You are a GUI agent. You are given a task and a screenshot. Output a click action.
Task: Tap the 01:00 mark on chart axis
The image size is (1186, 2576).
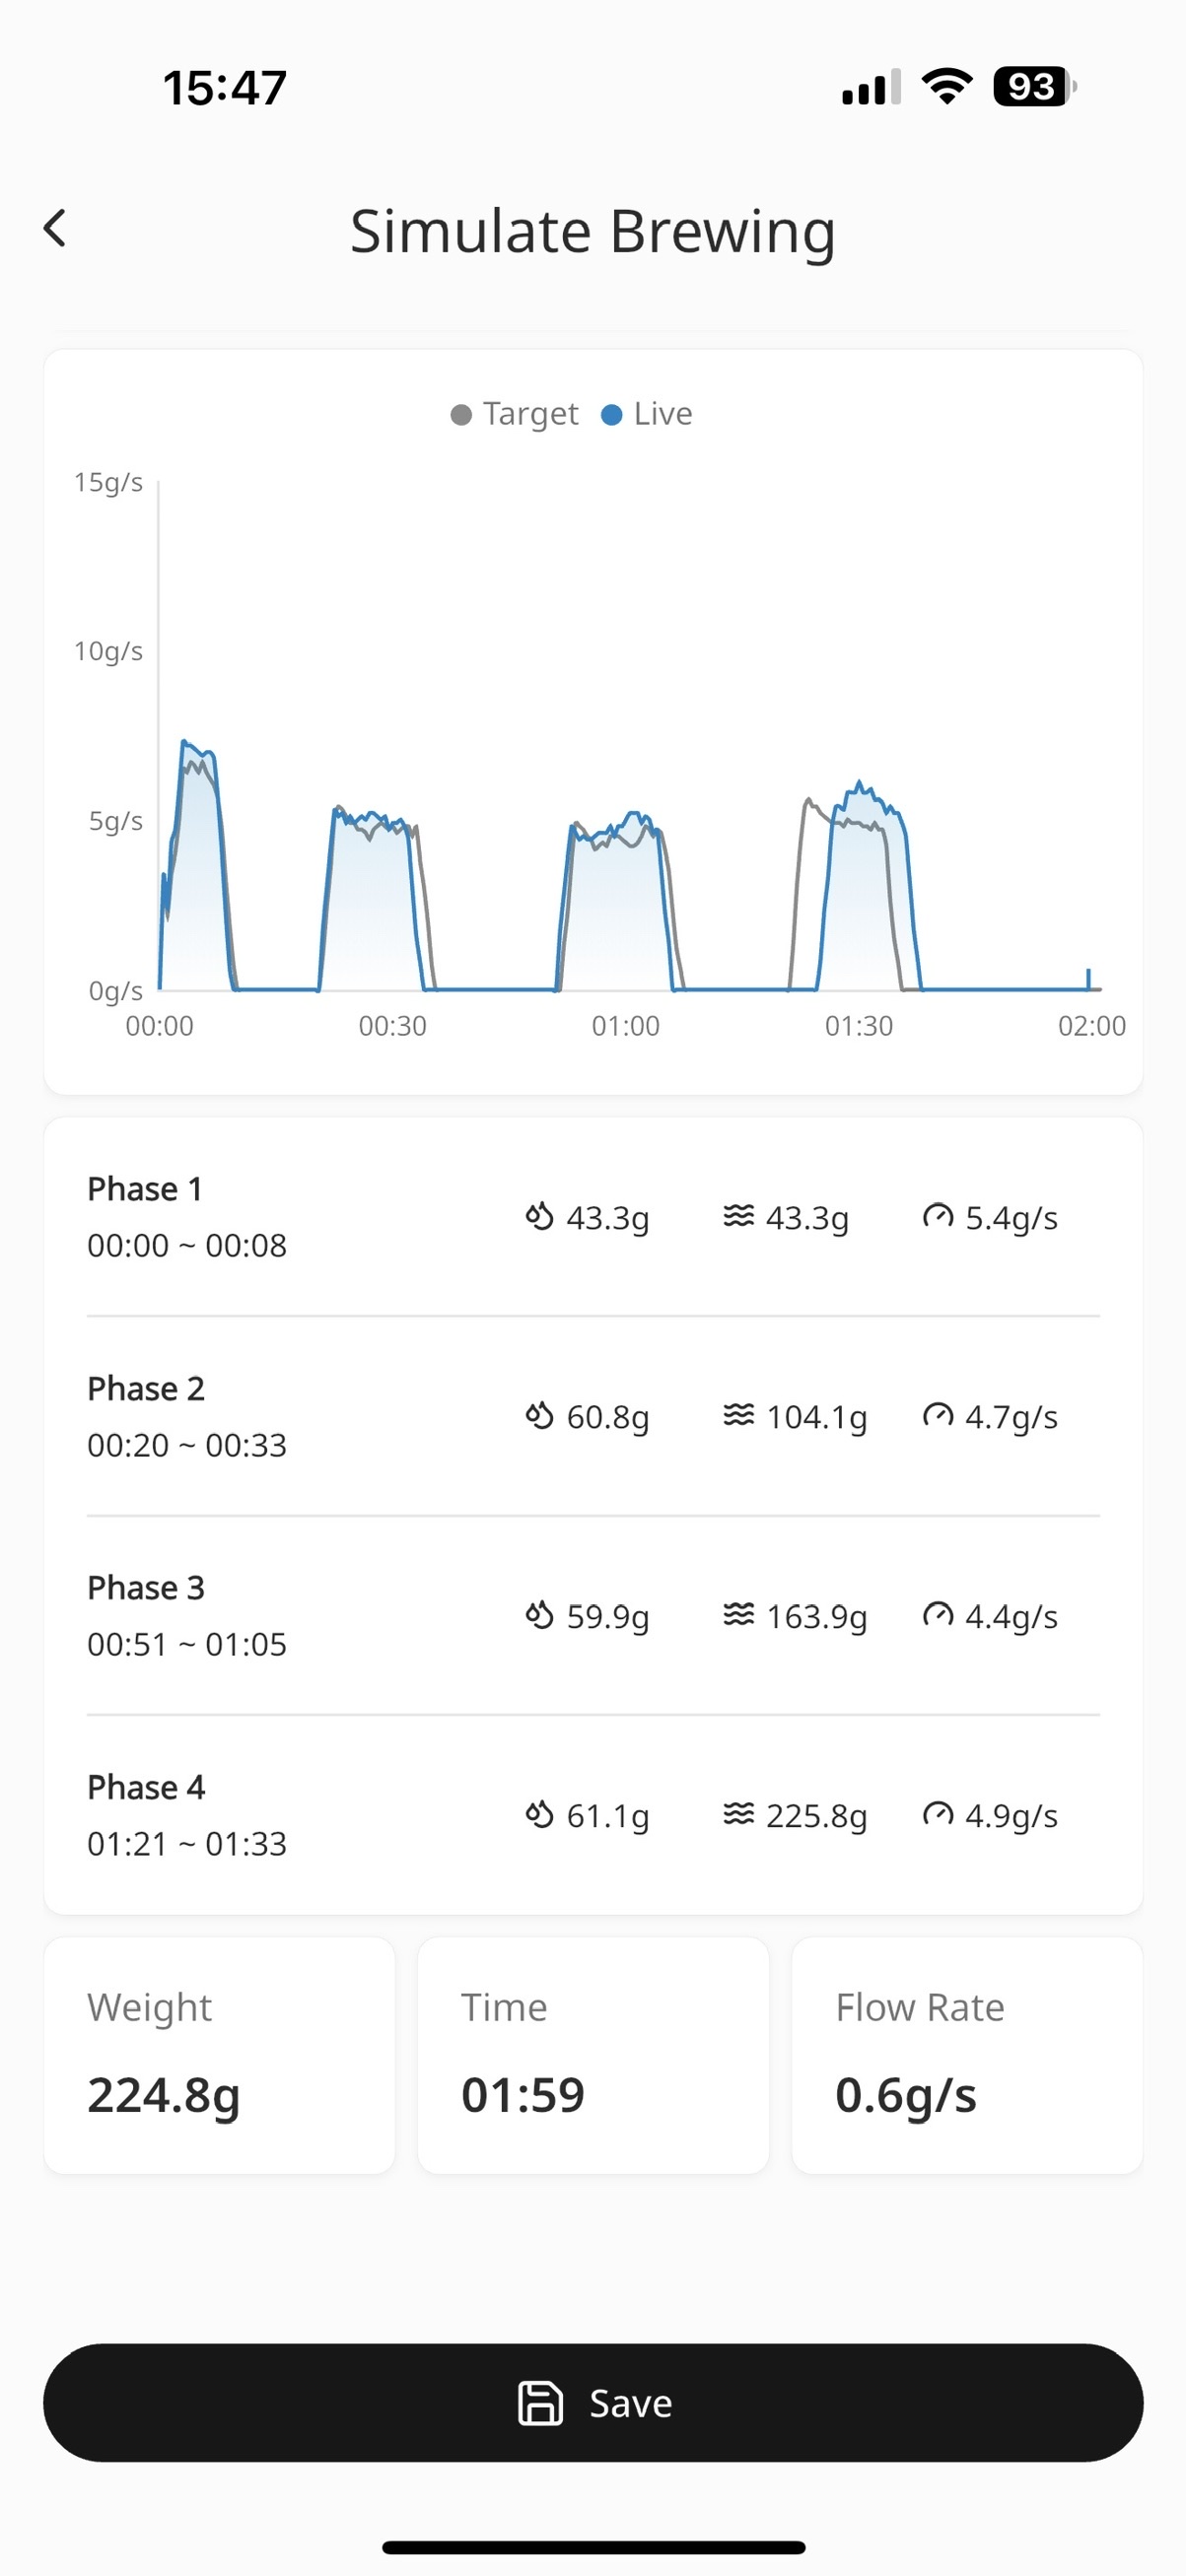626,1026
